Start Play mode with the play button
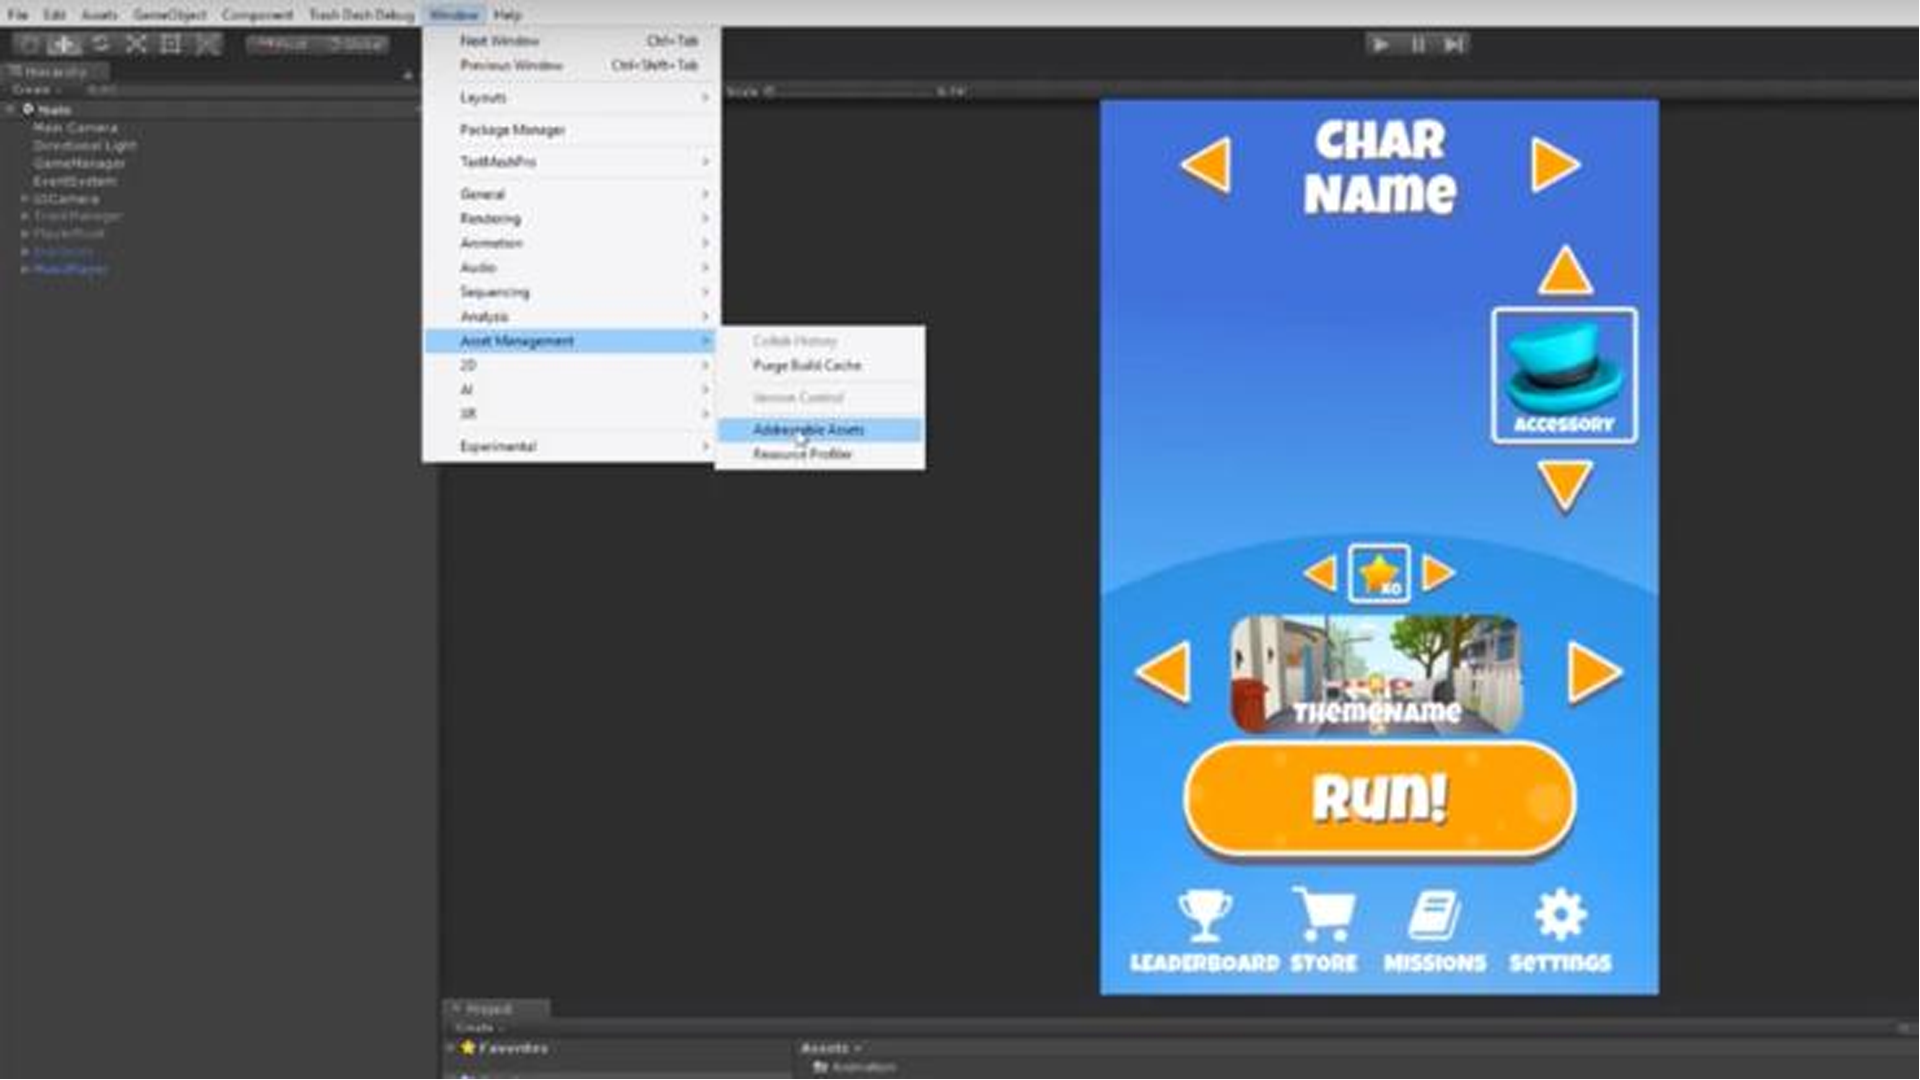The width and height of the screenshot is (1920, 1080). click(x=1381, y=44)
